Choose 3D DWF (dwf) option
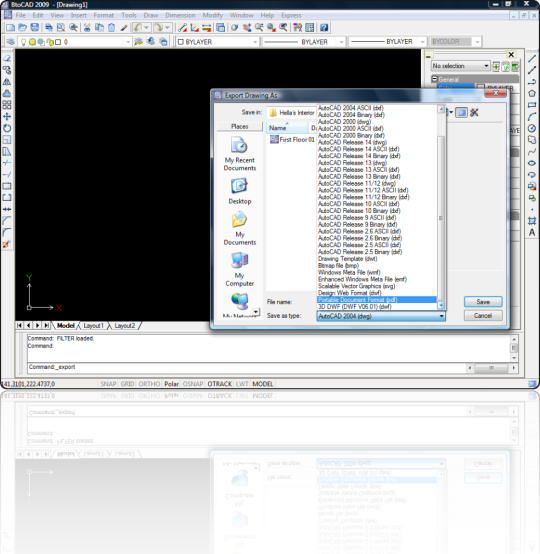540x554 pixels. [377, 307]
